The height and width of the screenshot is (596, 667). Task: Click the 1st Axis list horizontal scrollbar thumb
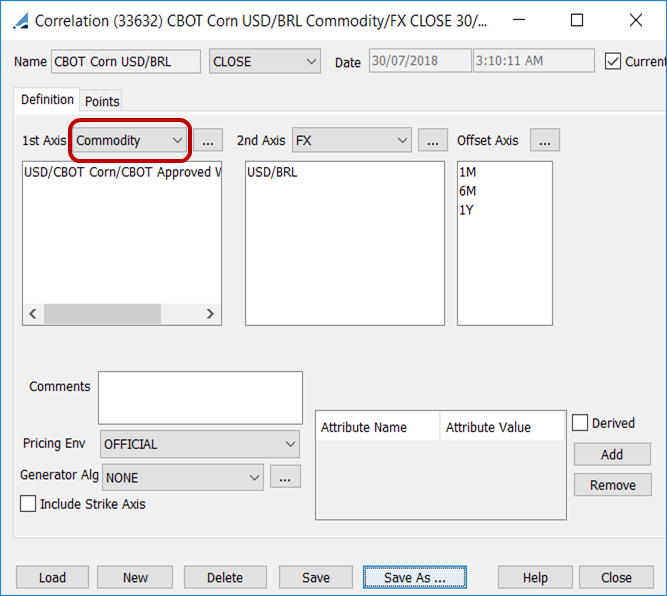[x=103, y=314]
